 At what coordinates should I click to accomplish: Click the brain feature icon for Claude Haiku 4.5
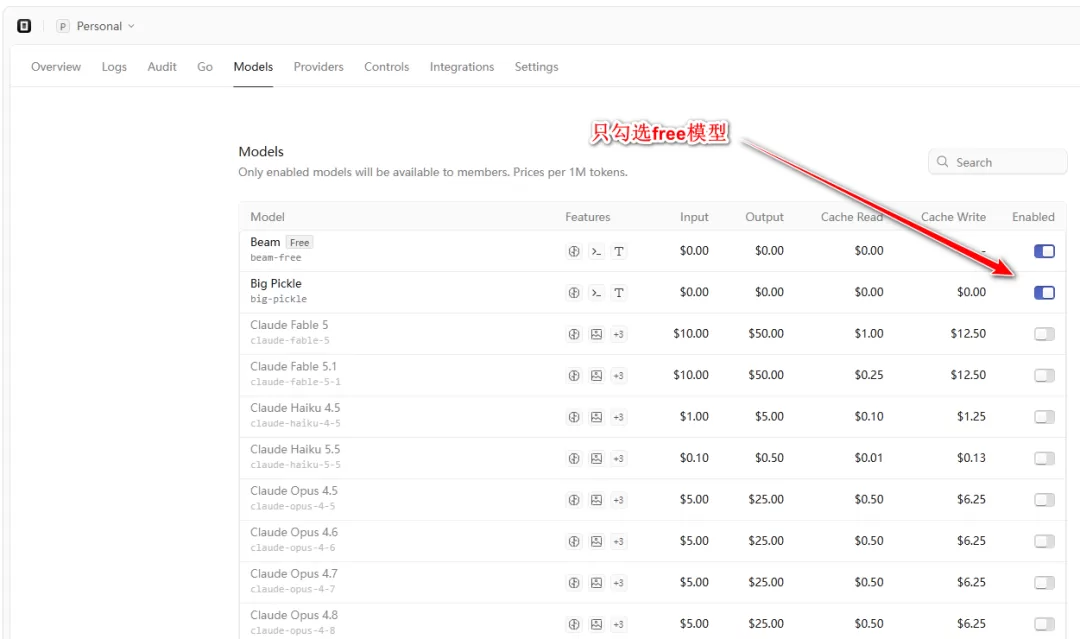pos(574,417)
